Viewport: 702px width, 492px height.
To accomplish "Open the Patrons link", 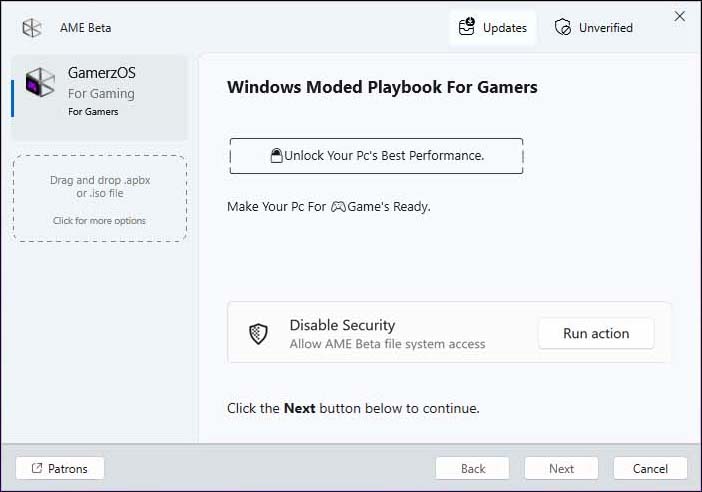I will [x=60, y=468].
